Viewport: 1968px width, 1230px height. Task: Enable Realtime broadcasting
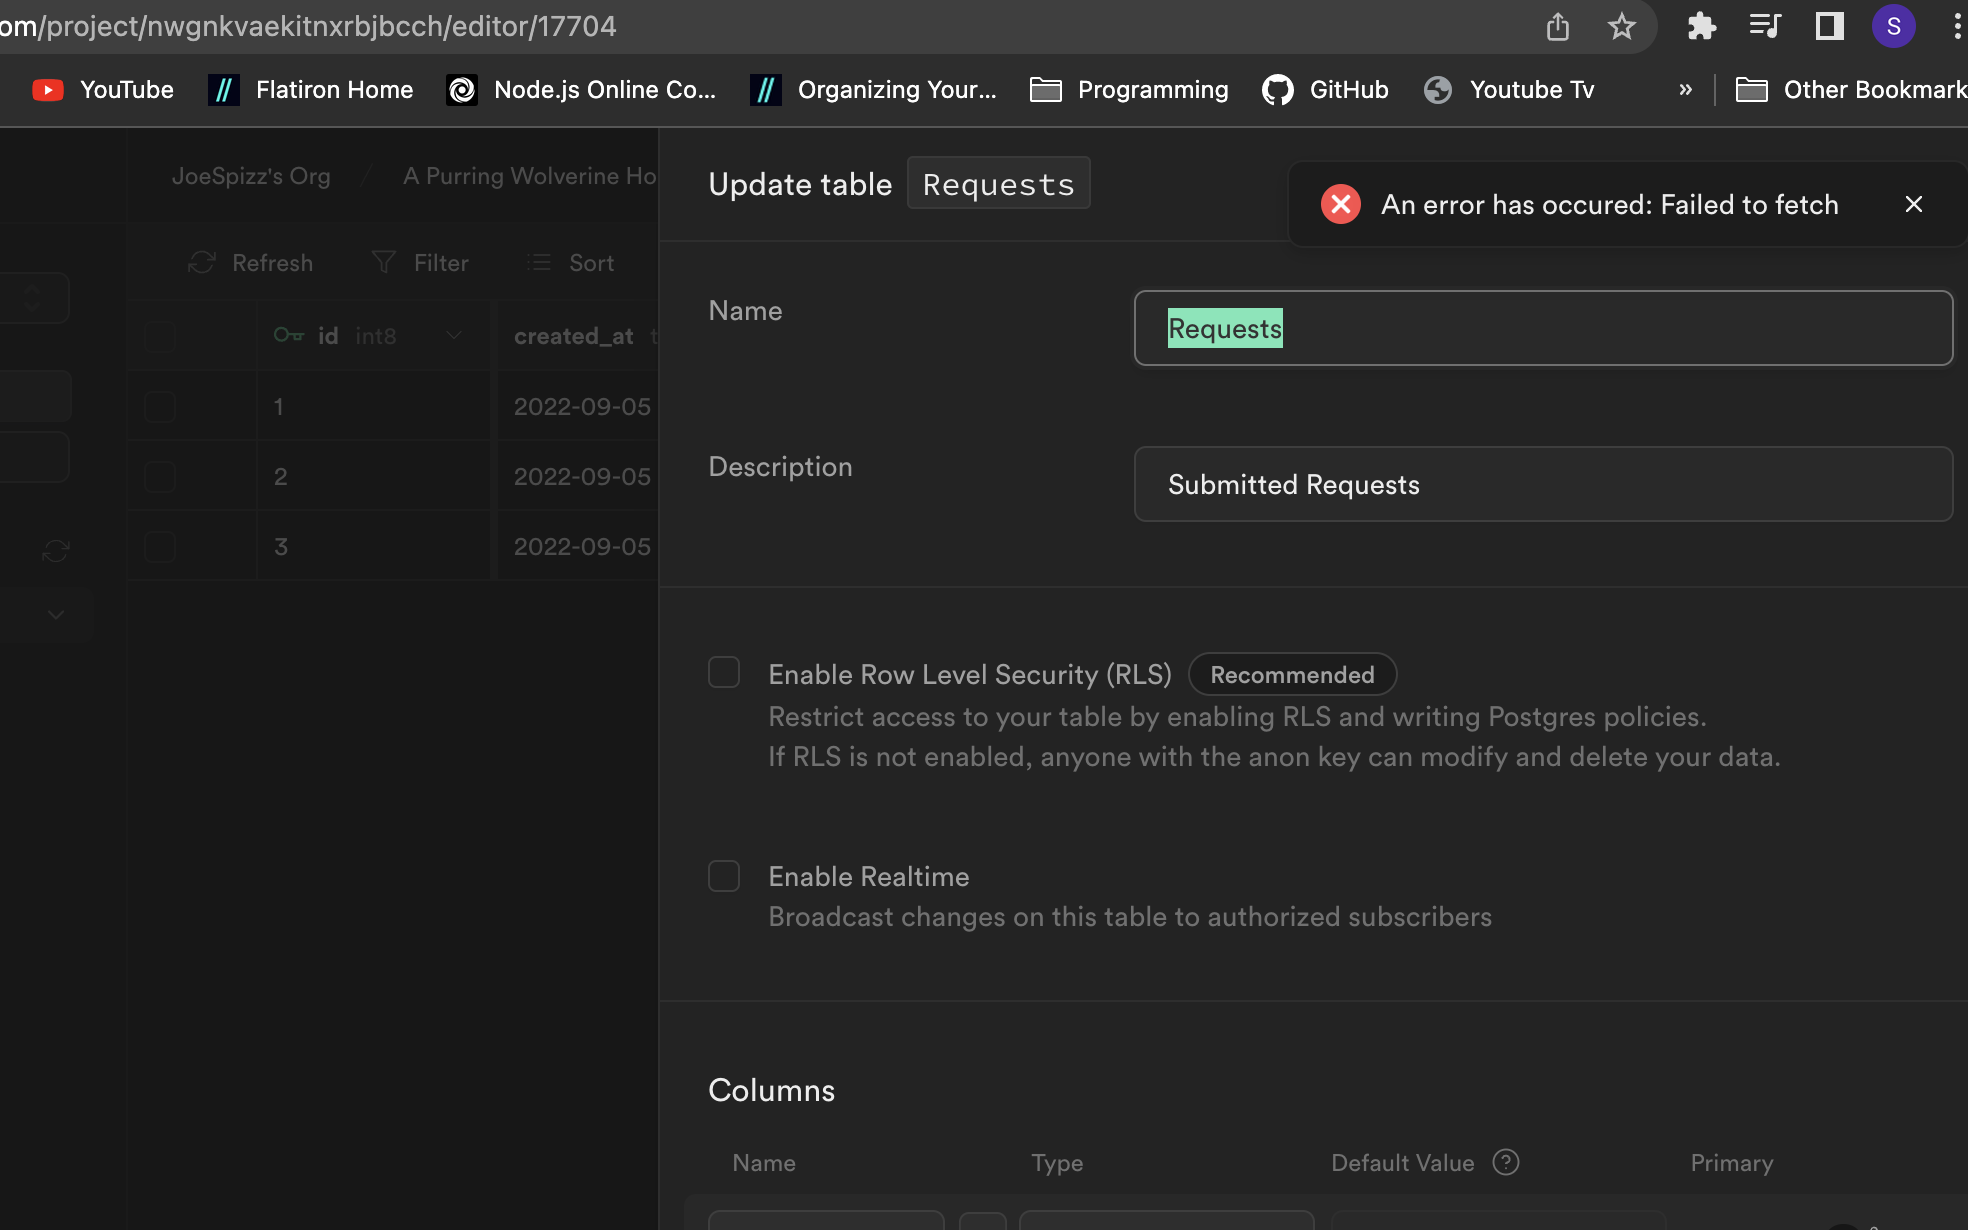pos(724,876)
